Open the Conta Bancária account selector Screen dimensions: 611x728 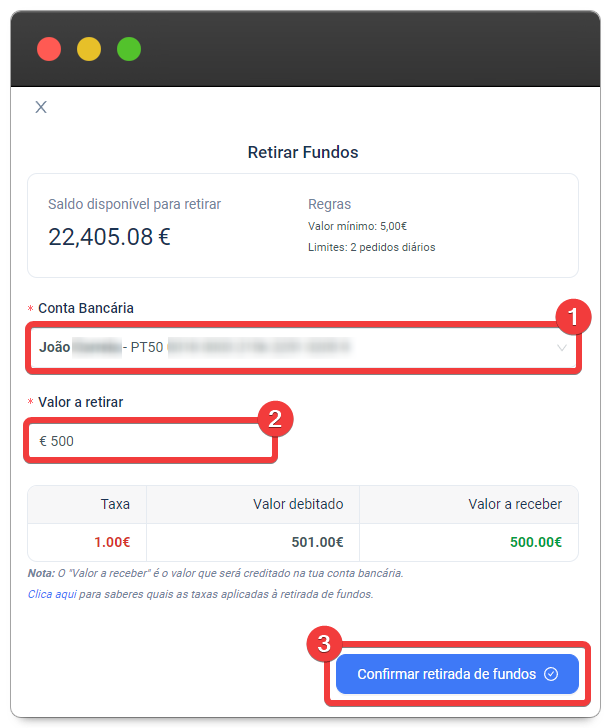[300, 348]
